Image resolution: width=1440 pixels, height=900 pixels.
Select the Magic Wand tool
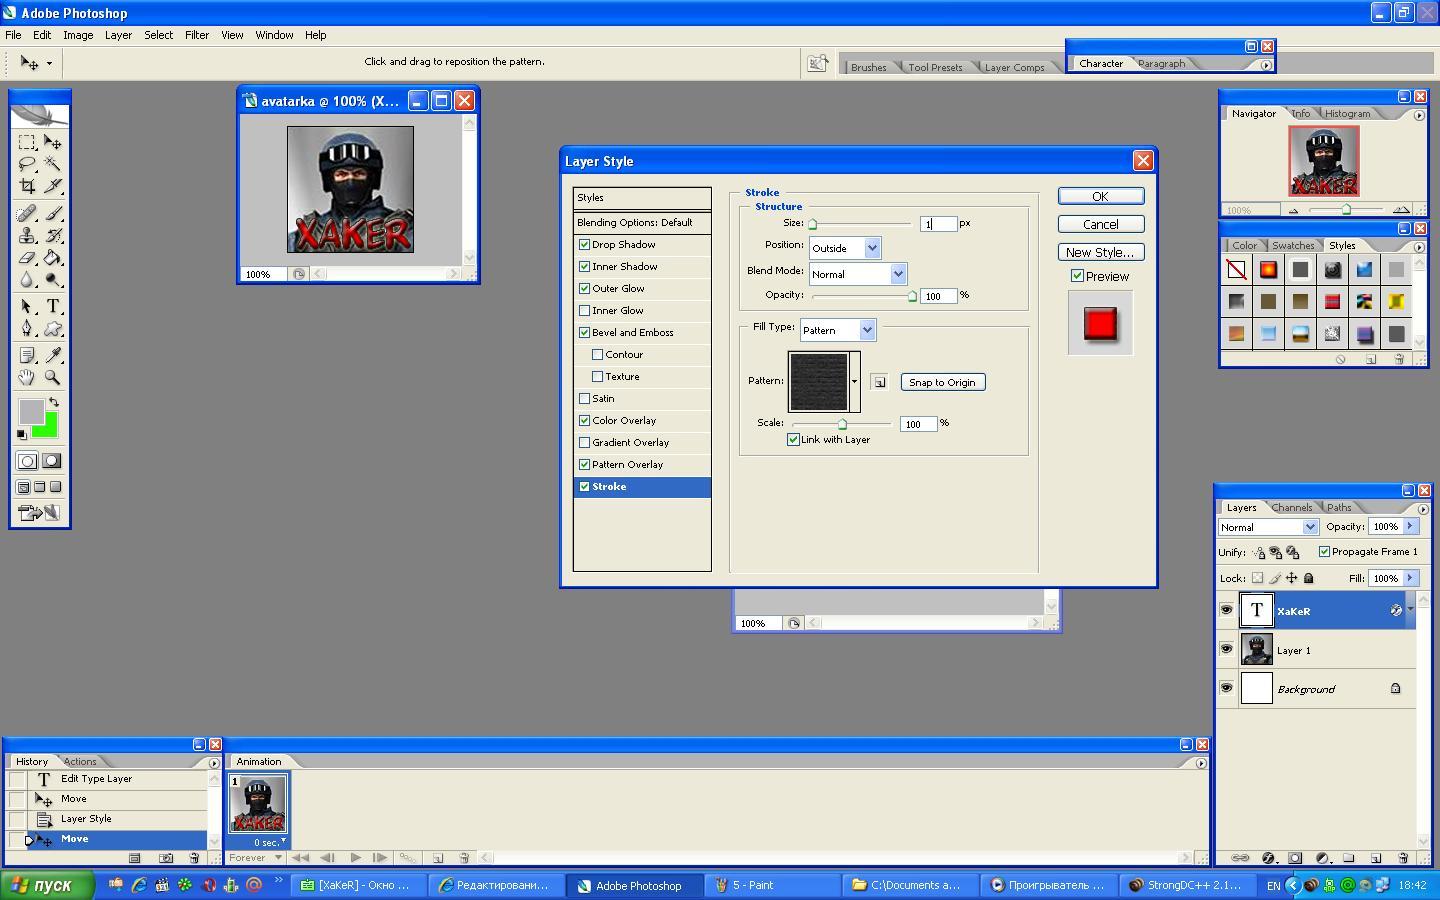53,164
